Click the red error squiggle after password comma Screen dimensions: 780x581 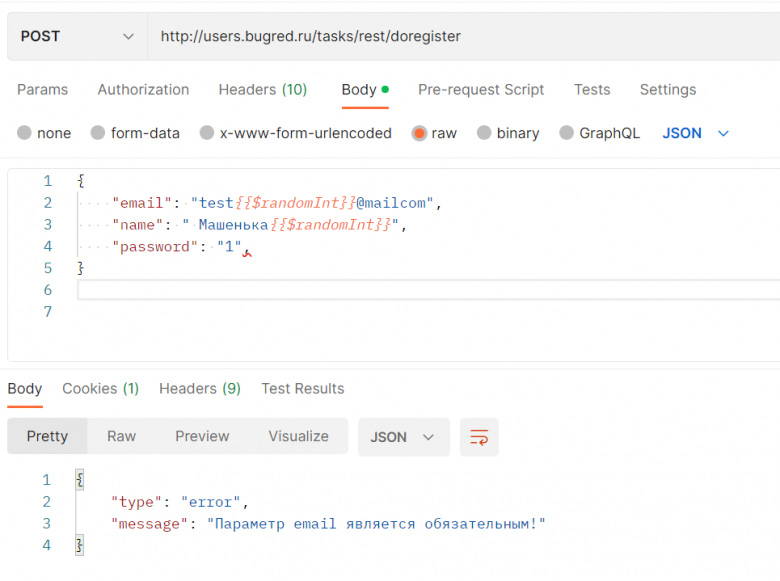coord(247,254)
